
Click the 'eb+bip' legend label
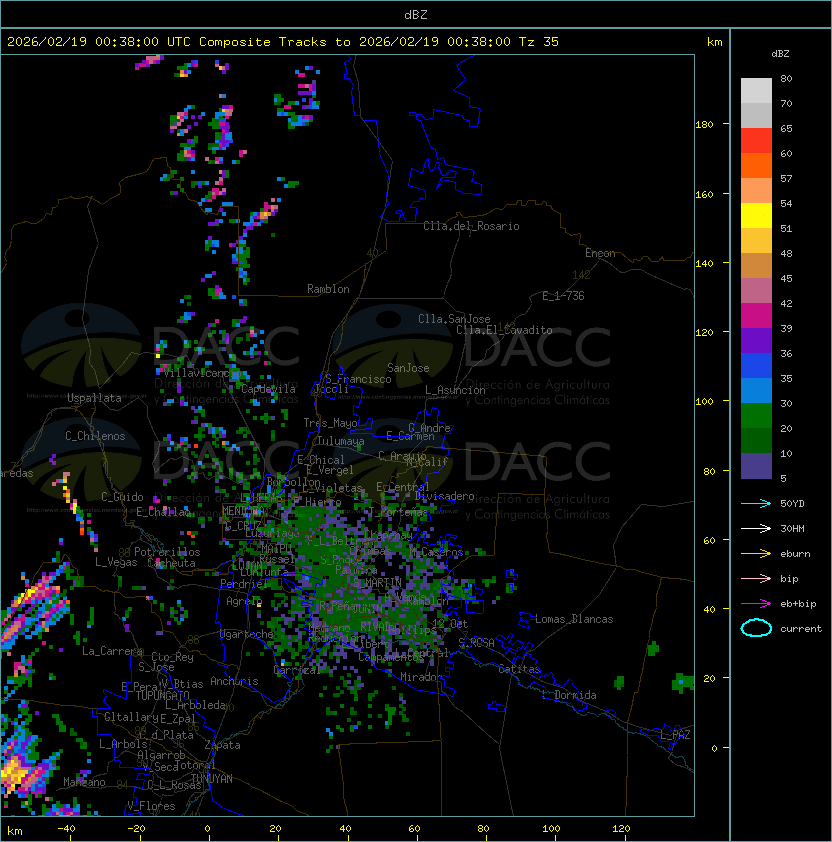[x=798, y=604]
